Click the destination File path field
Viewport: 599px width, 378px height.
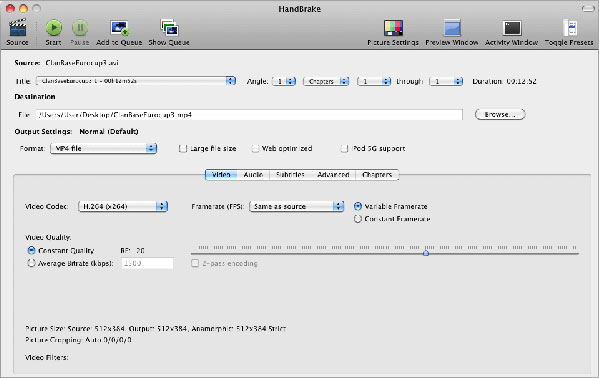pos(249,115)
